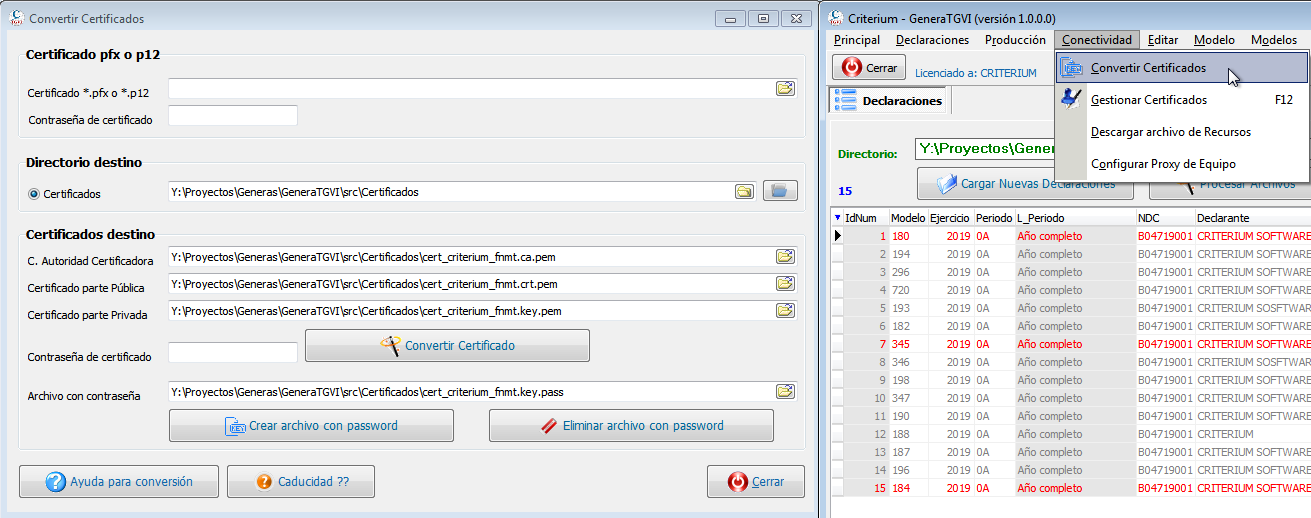The width and height of the screenshot is (1311, 518).
Task: Click Crear archivo con password button
Action: (311, 425)
